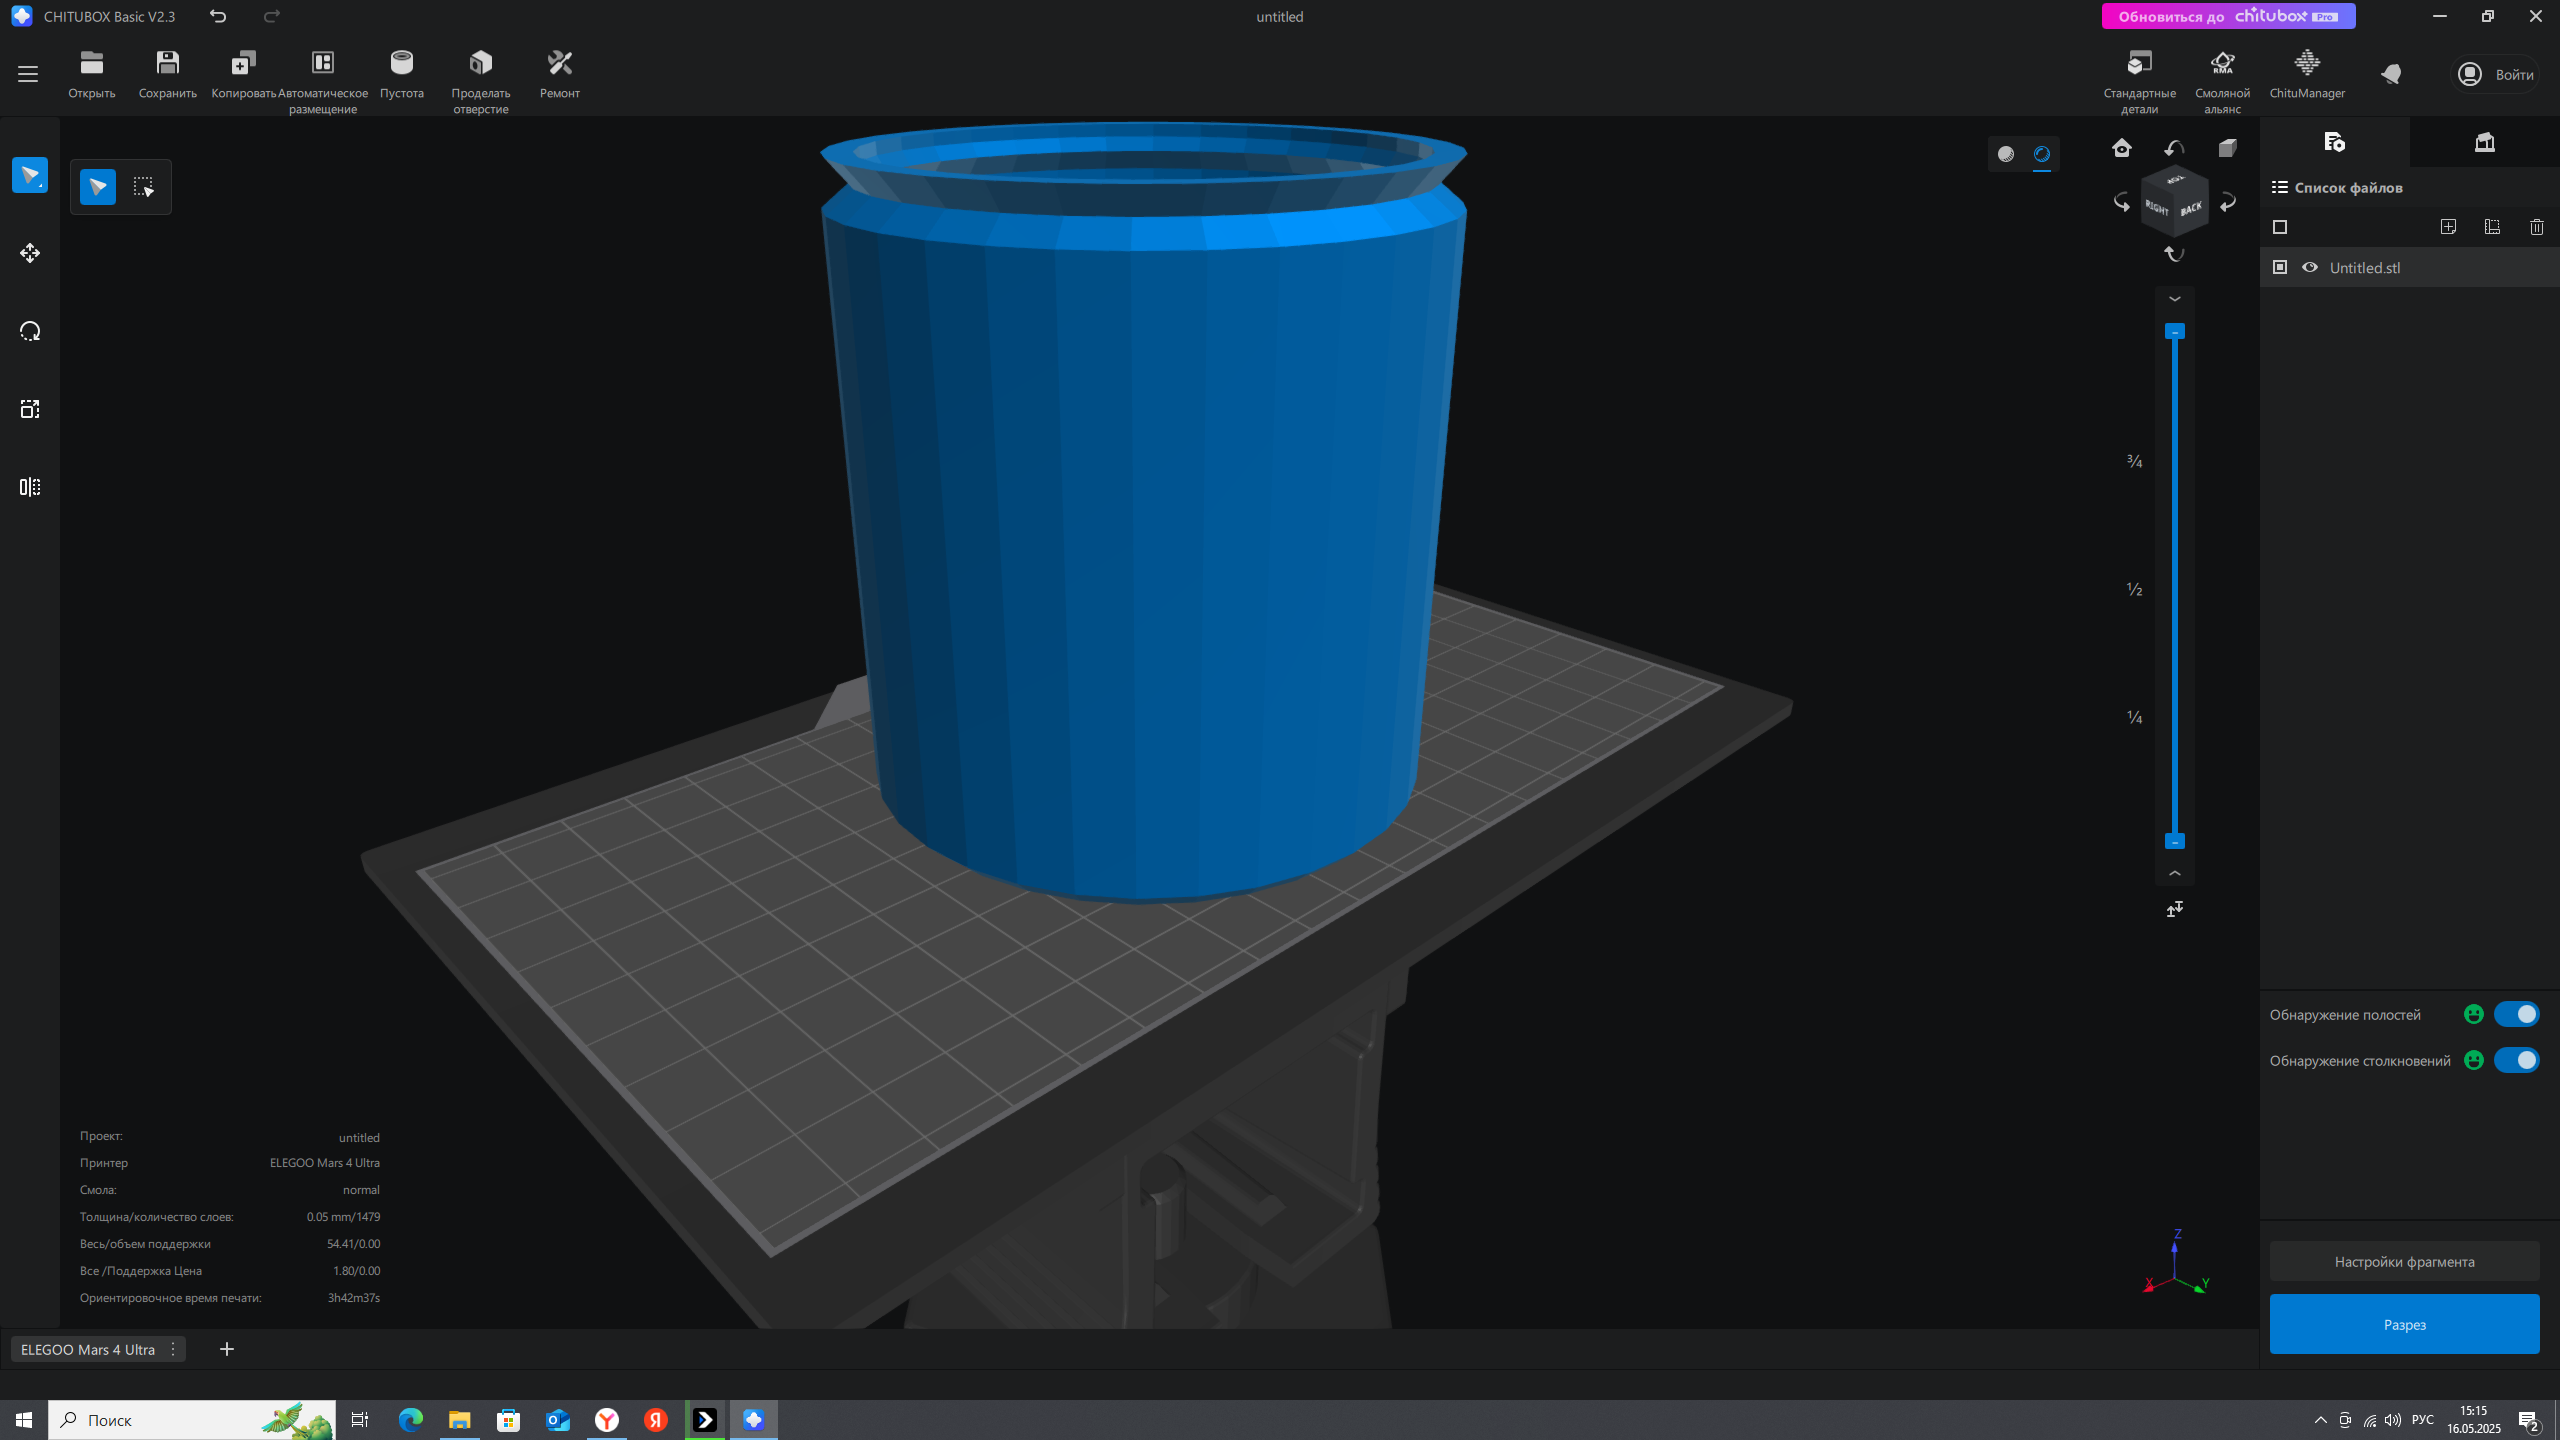
Task: Click the Разрез slice button
Action: pyautogui.click(x=2404, y=1324)
